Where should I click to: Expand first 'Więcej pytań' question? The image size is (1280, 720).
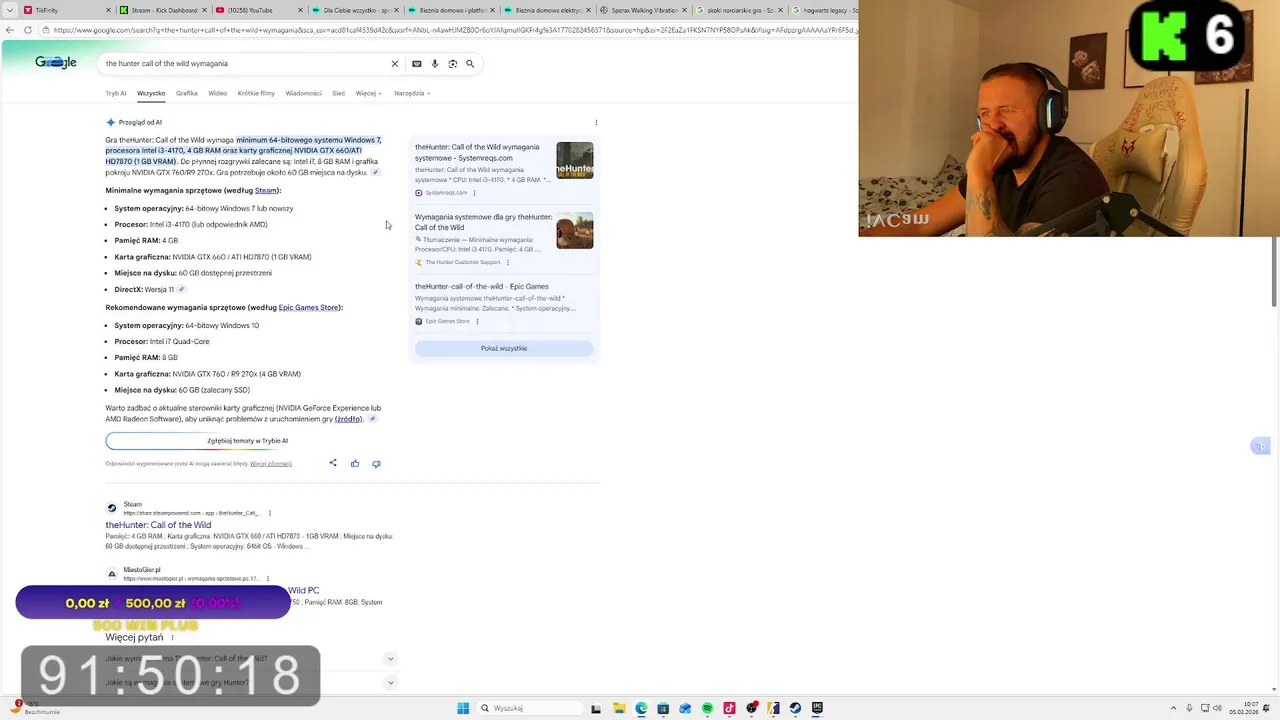coord(390,659)
